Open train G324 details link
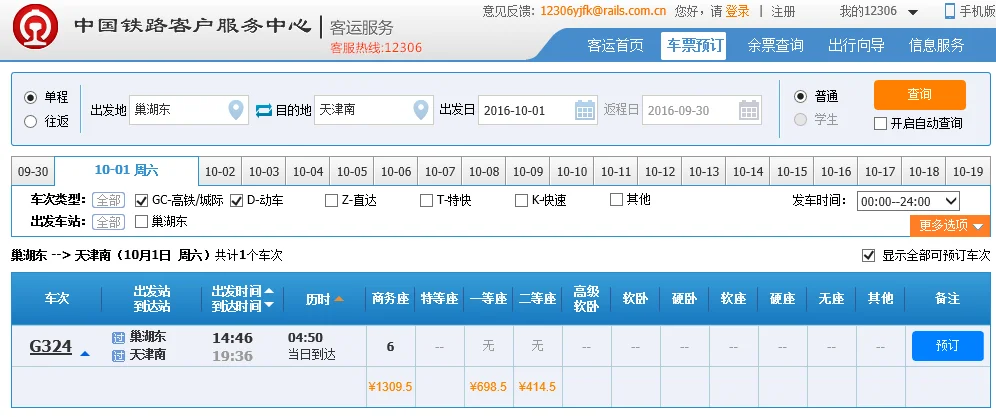 coord(51,347)
